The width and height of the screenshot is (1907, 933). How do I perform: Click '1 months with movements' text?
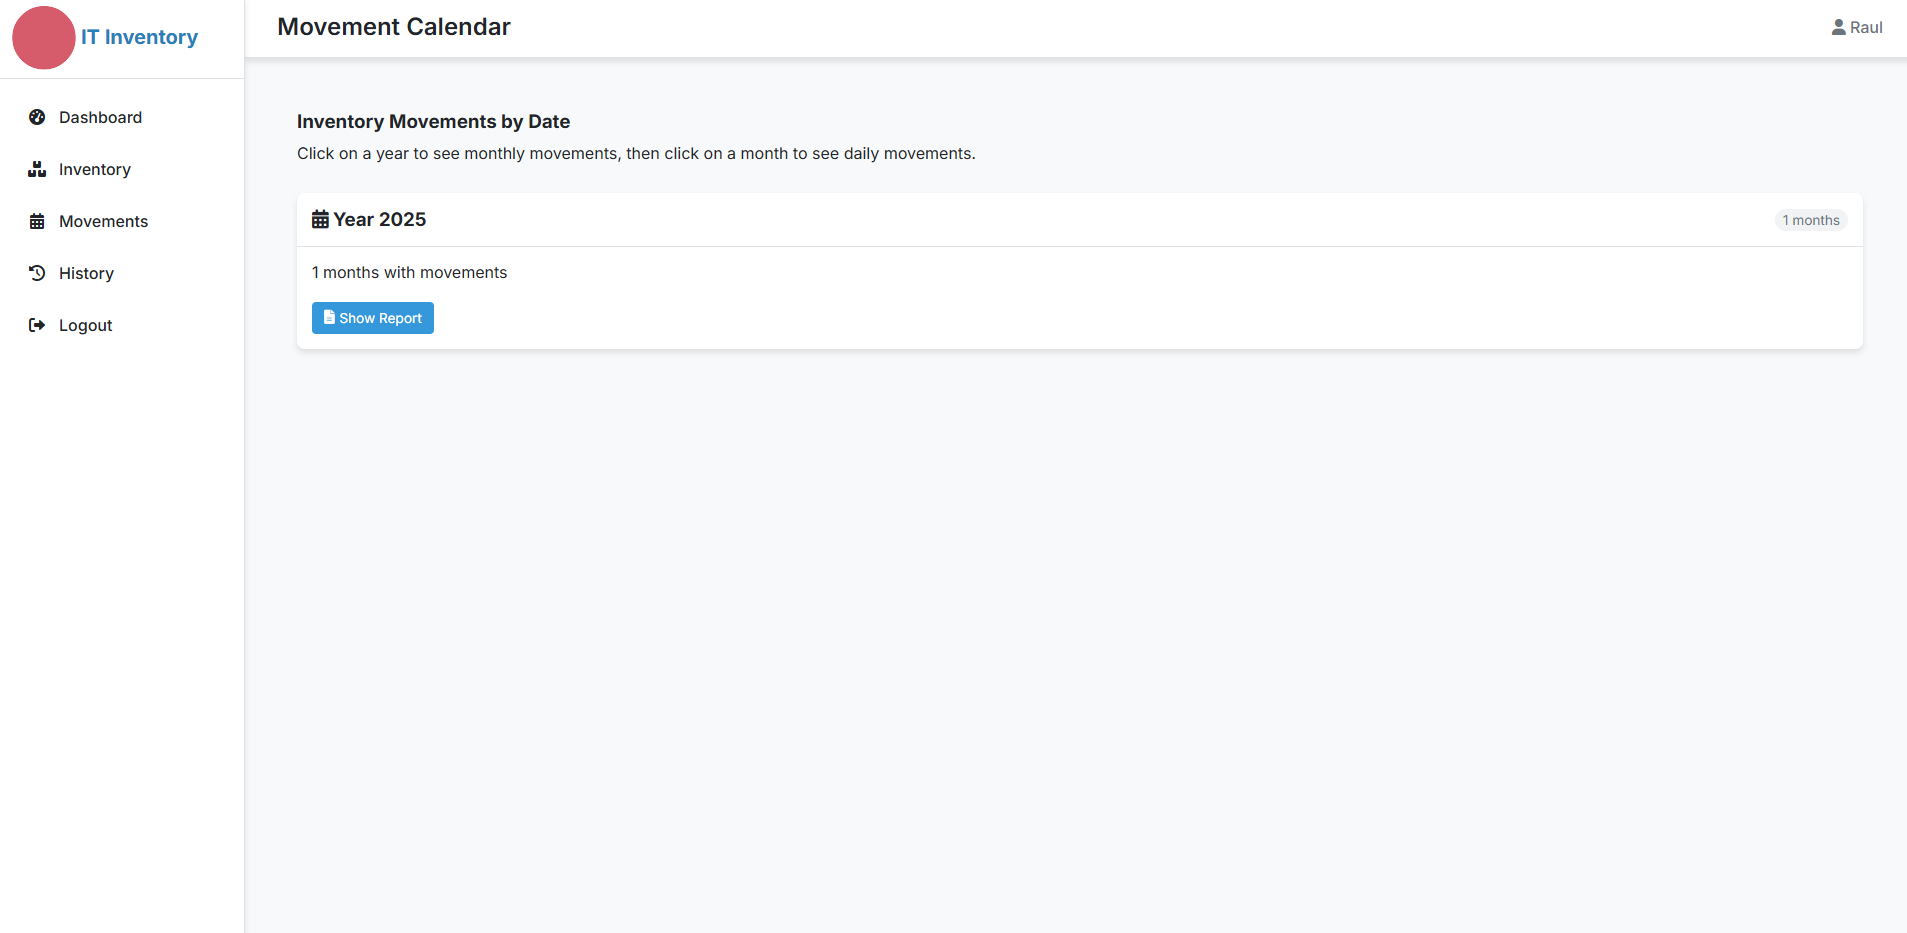coord(409,272)
